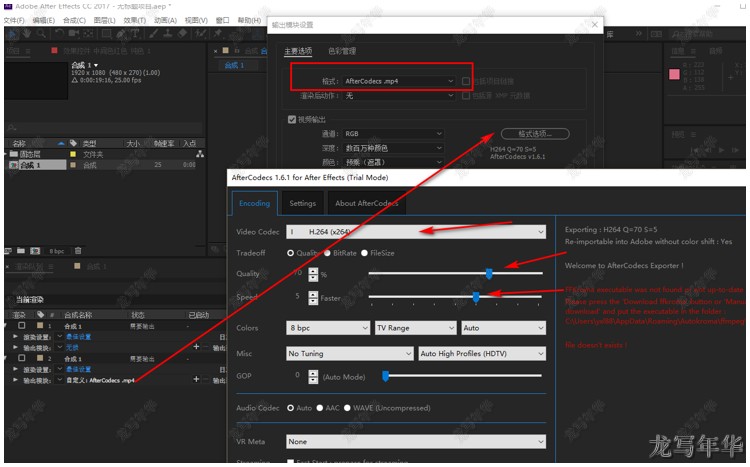Select the Type text tool
750x467 pixels.
135,33
